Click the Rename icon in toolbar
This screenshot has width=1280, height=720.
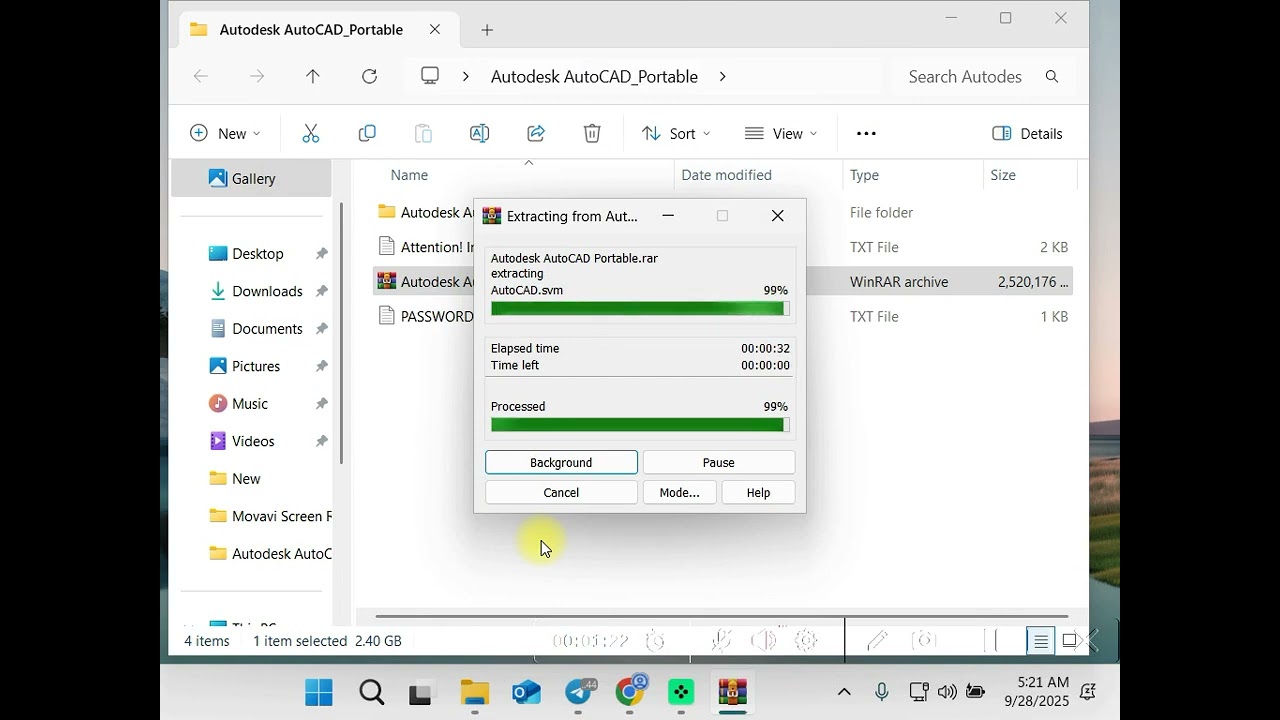(479, 133)
